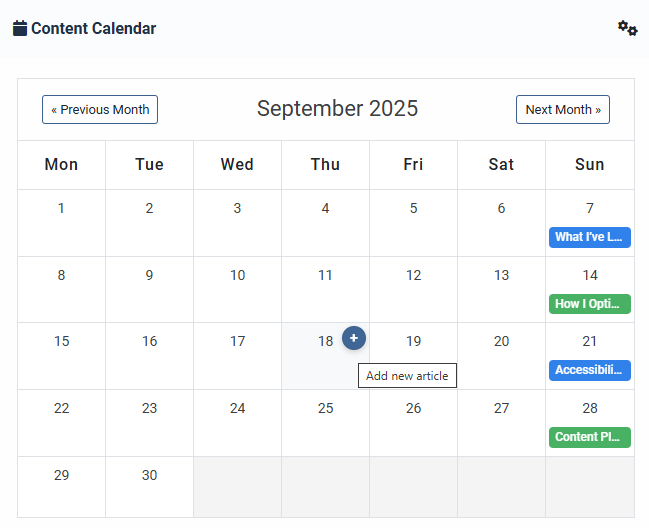Select September 15 day cell

[61, 355]
